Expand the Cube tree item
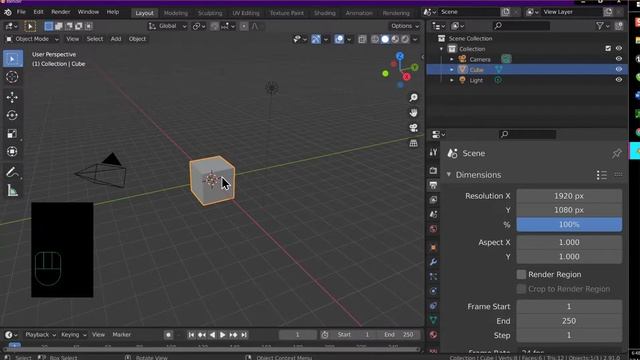 [x=451, y=70]
